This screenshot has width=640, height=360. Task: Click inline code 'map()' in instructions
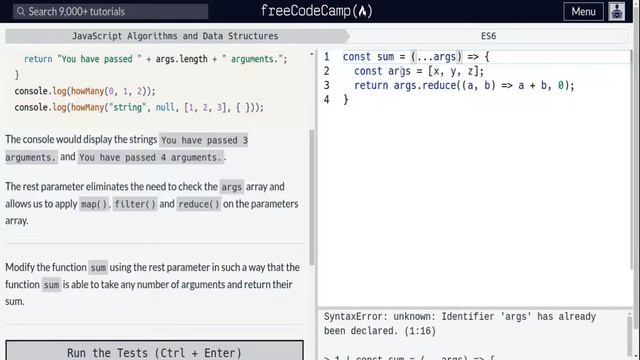[x=93, y=204]
